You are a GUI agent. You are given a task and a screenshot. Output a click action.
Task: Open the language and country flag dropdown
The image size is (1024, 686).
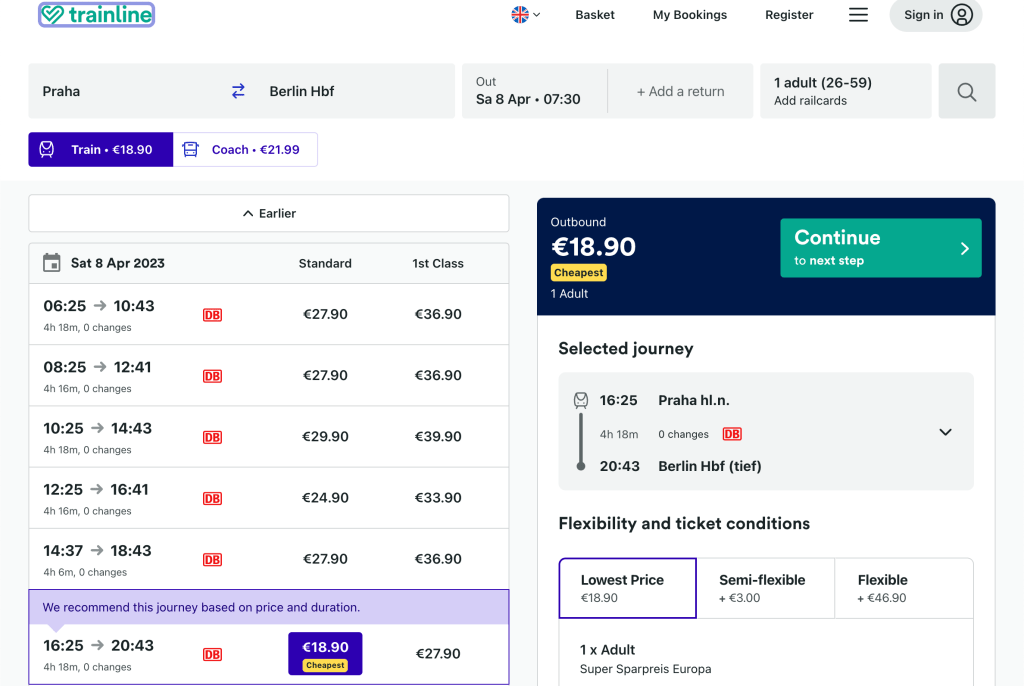coord(525,15)
